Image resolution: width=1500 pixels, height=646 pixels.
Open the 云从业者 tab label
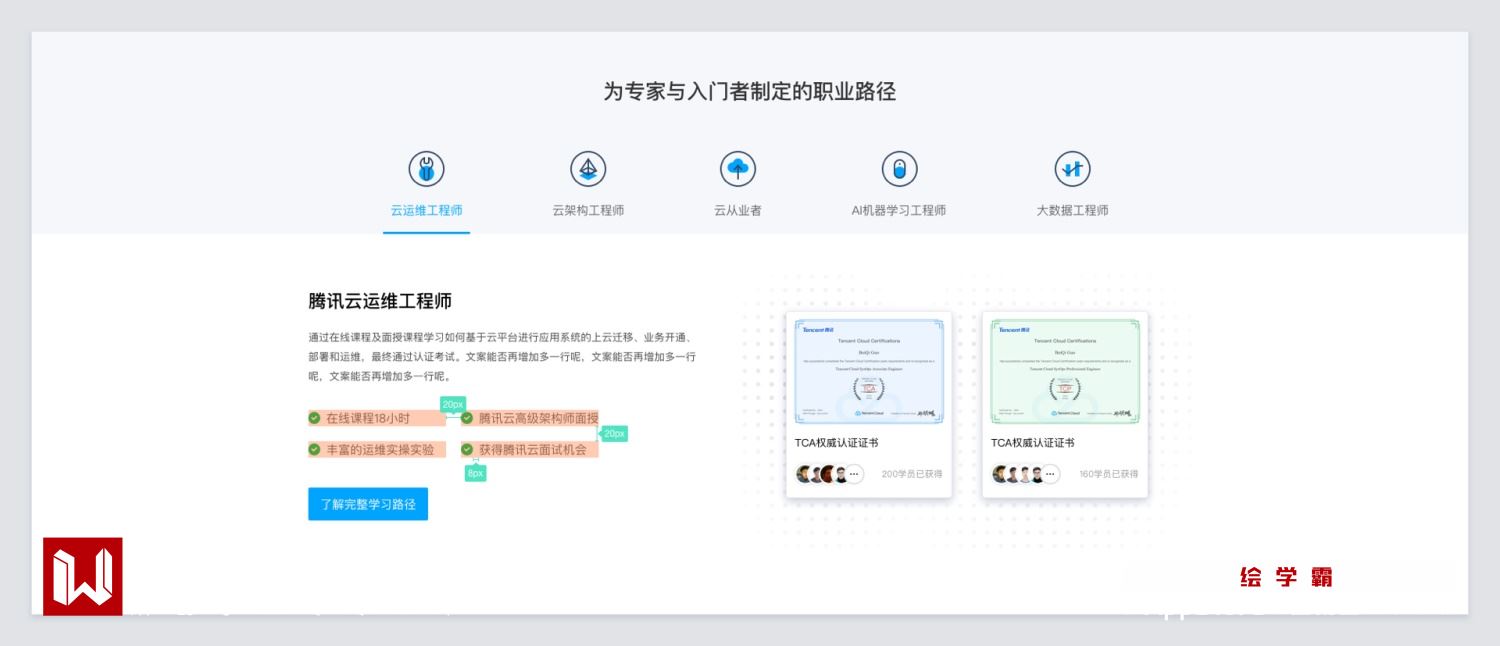pos(738,211)
